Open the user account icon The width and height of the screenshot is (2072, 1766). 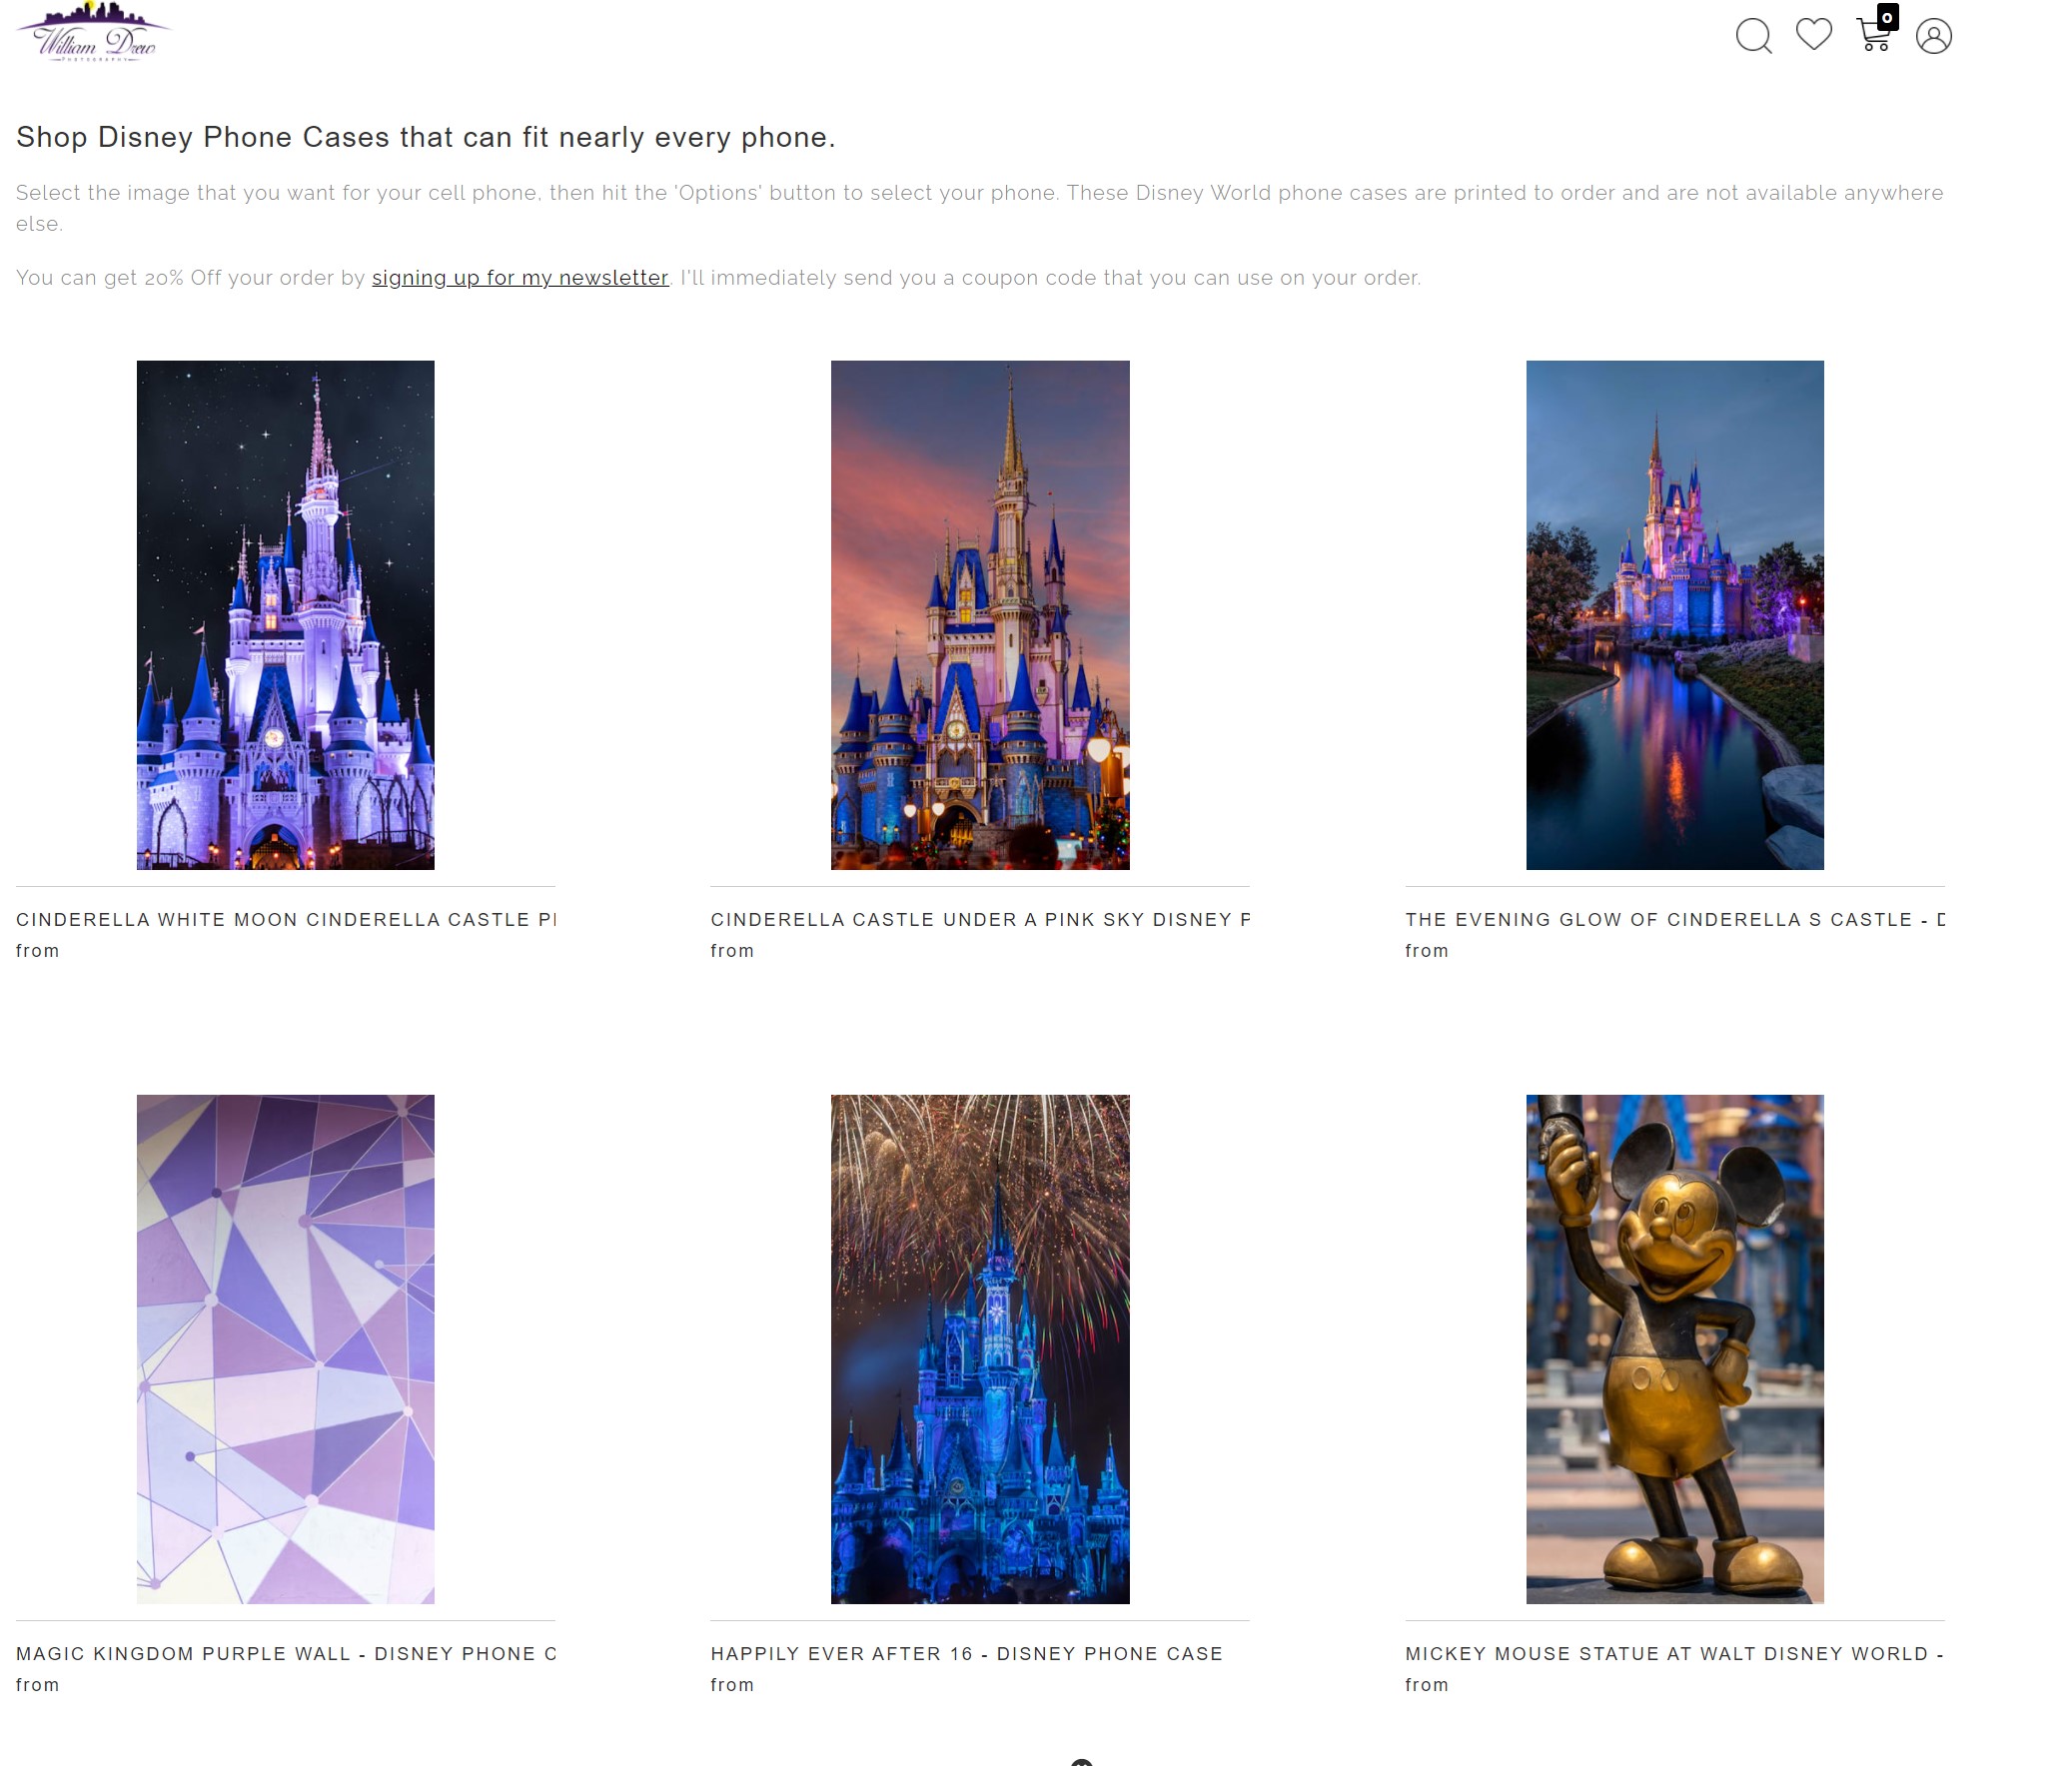coord(1934,36)
